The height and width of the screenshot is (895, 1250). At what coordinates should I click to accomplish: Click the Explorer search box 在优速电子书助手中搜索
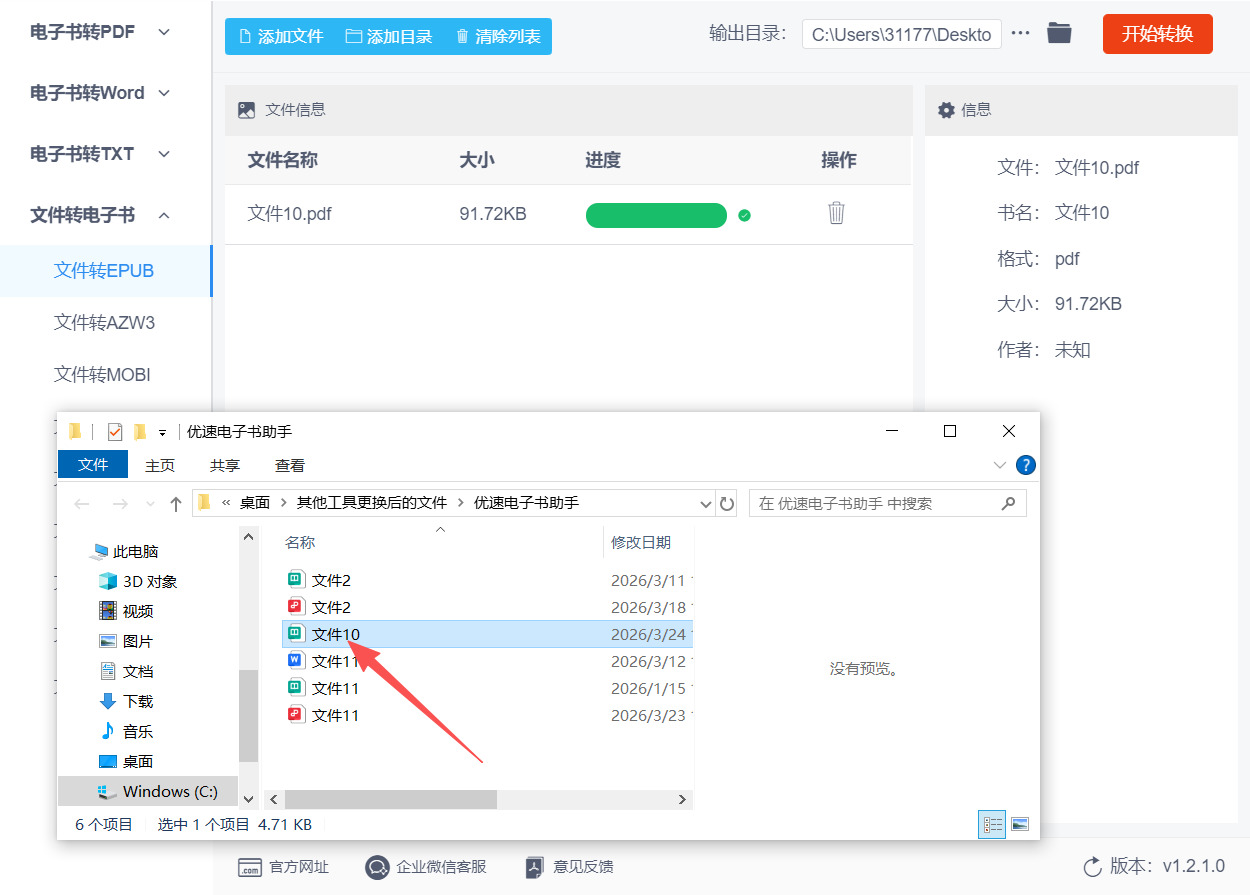(x=880, y=503)
